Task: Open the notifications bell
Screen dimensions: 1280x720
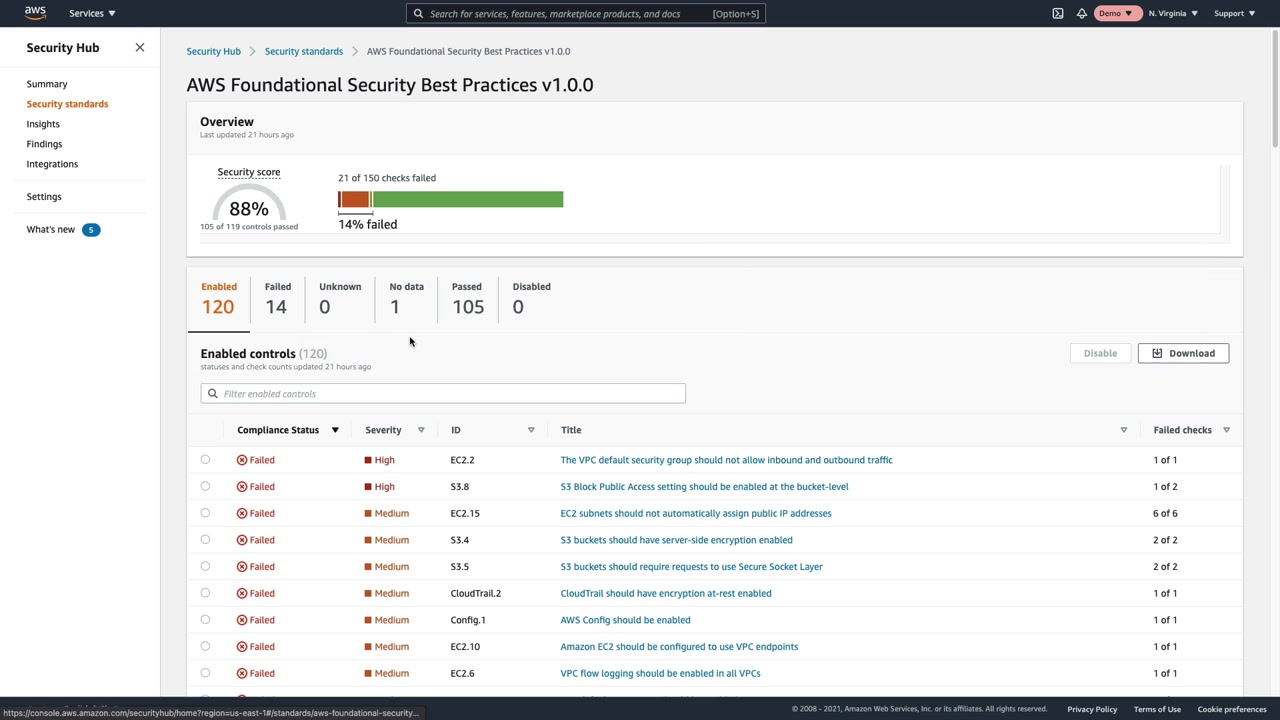Action: [1082, 13]
